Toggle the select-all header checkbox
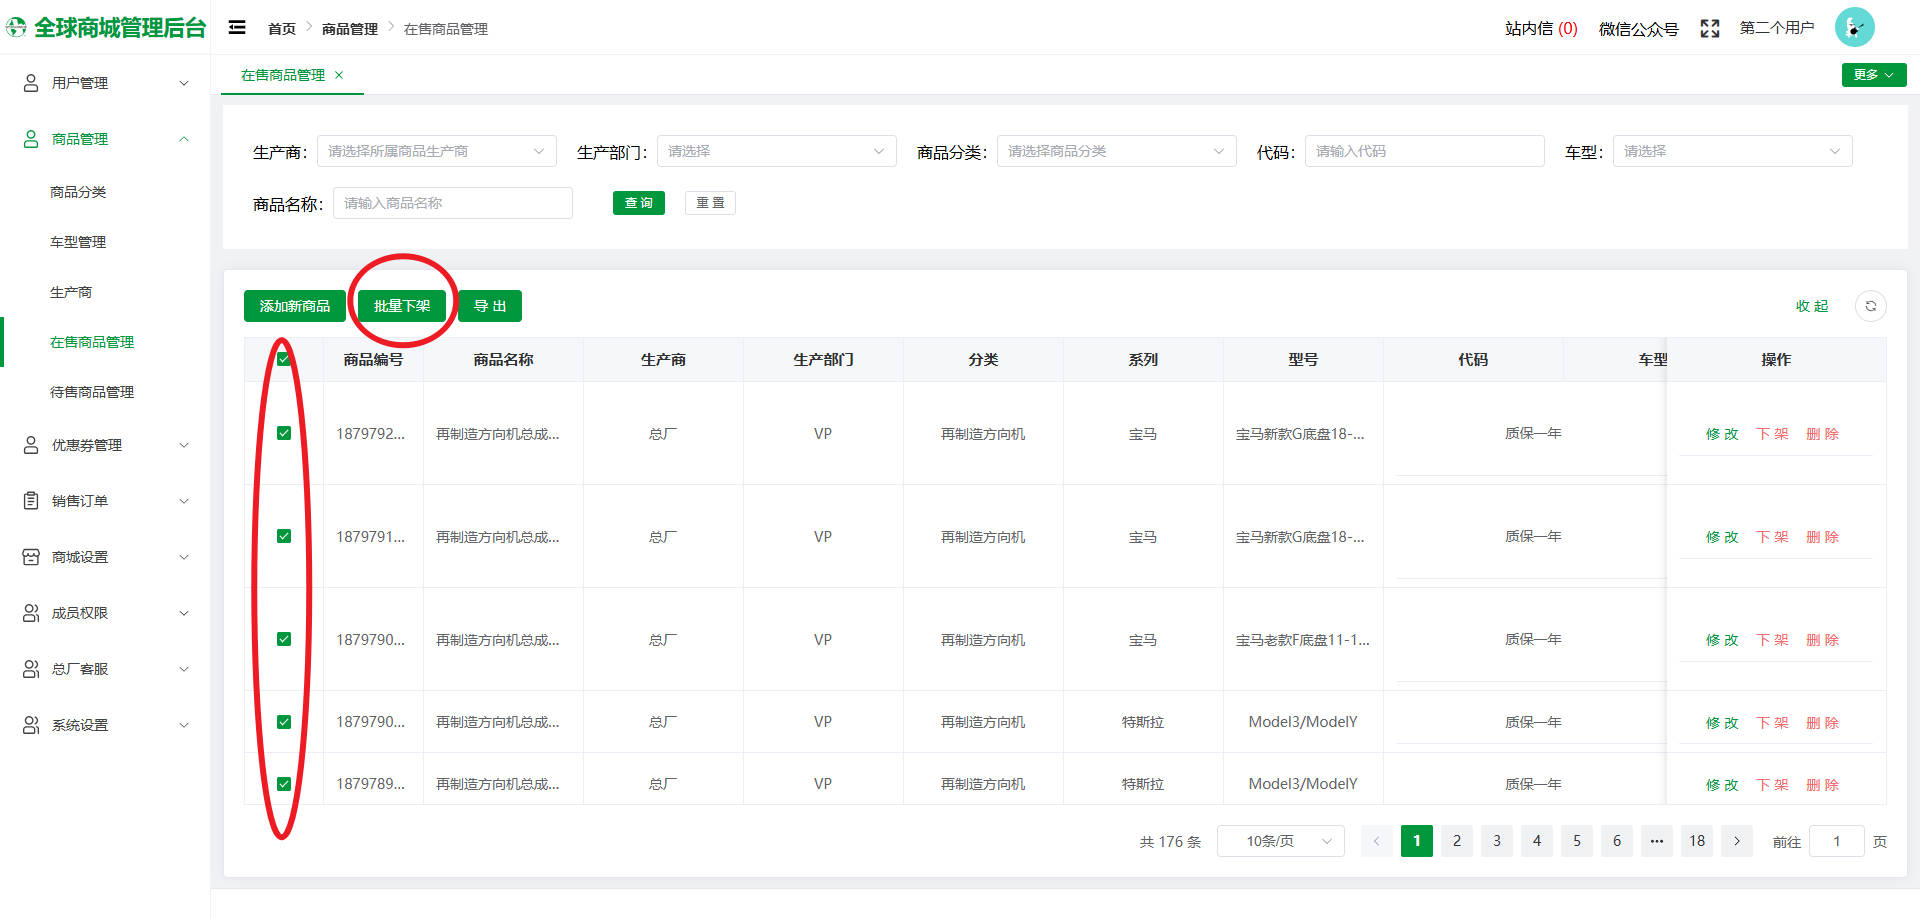1920x919 pixels. point(284,359)
